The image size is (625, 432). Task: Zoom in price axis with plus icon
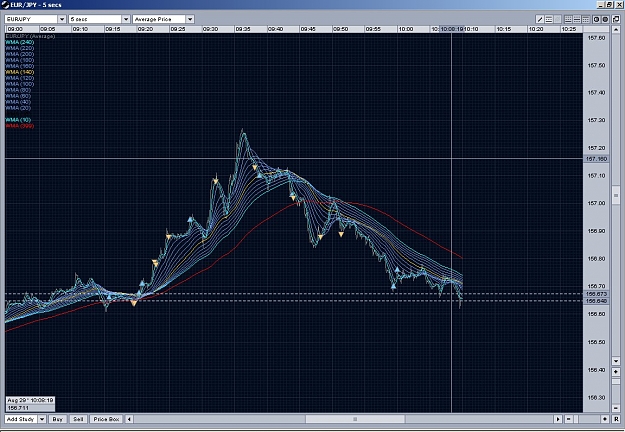coord(616,371)
